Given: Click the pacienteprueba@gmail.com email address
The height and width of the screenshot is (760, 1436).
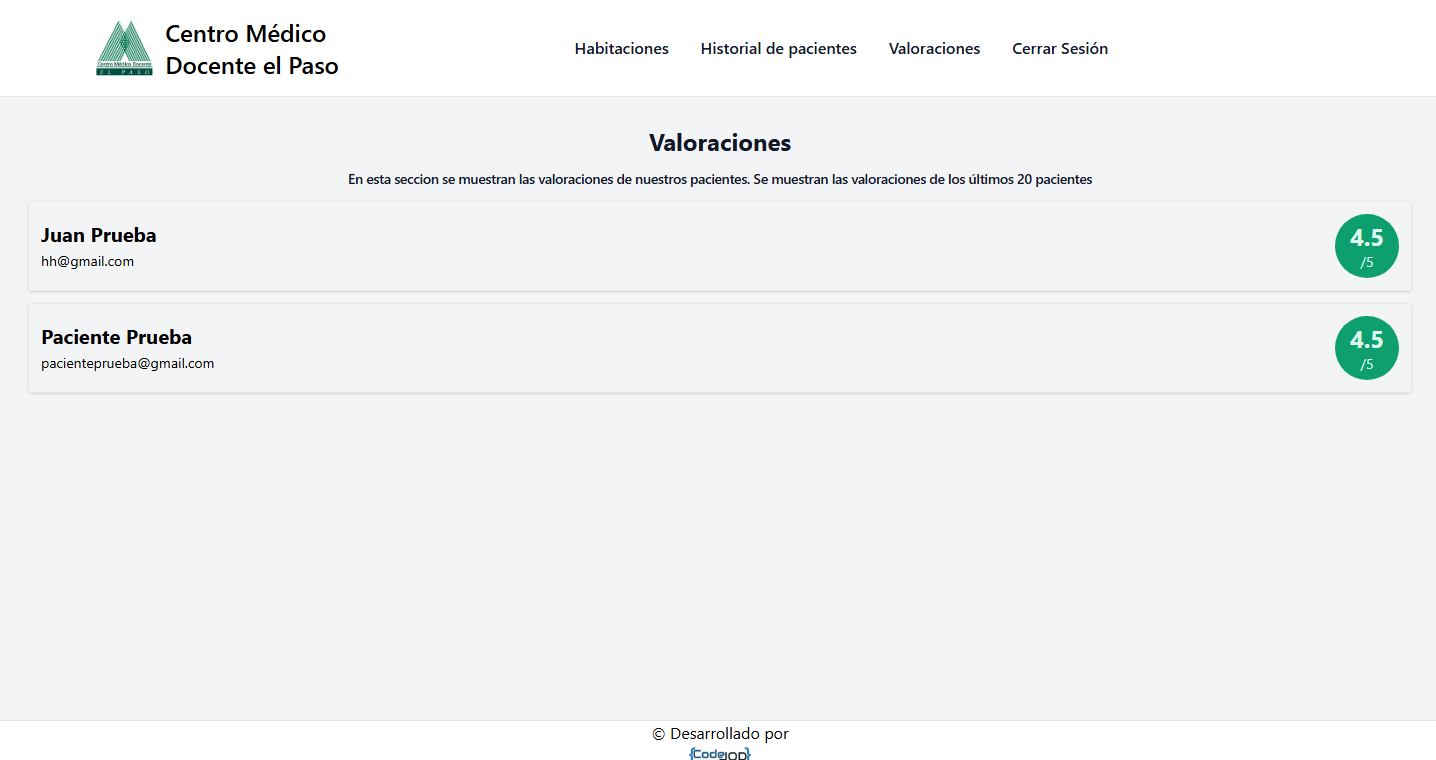Looking at the screenshot, I should (127, 364).
